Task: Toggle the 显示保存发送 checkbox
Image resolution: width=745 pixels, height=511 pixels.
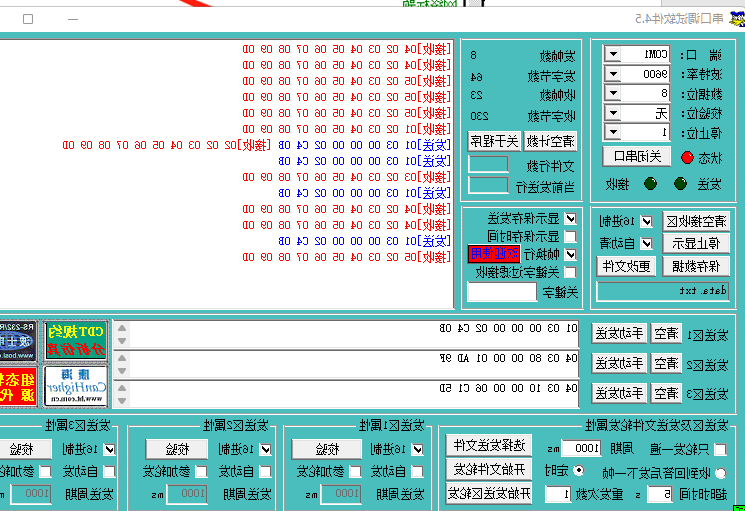Action: pyautogui.click(x=571, y=218)
